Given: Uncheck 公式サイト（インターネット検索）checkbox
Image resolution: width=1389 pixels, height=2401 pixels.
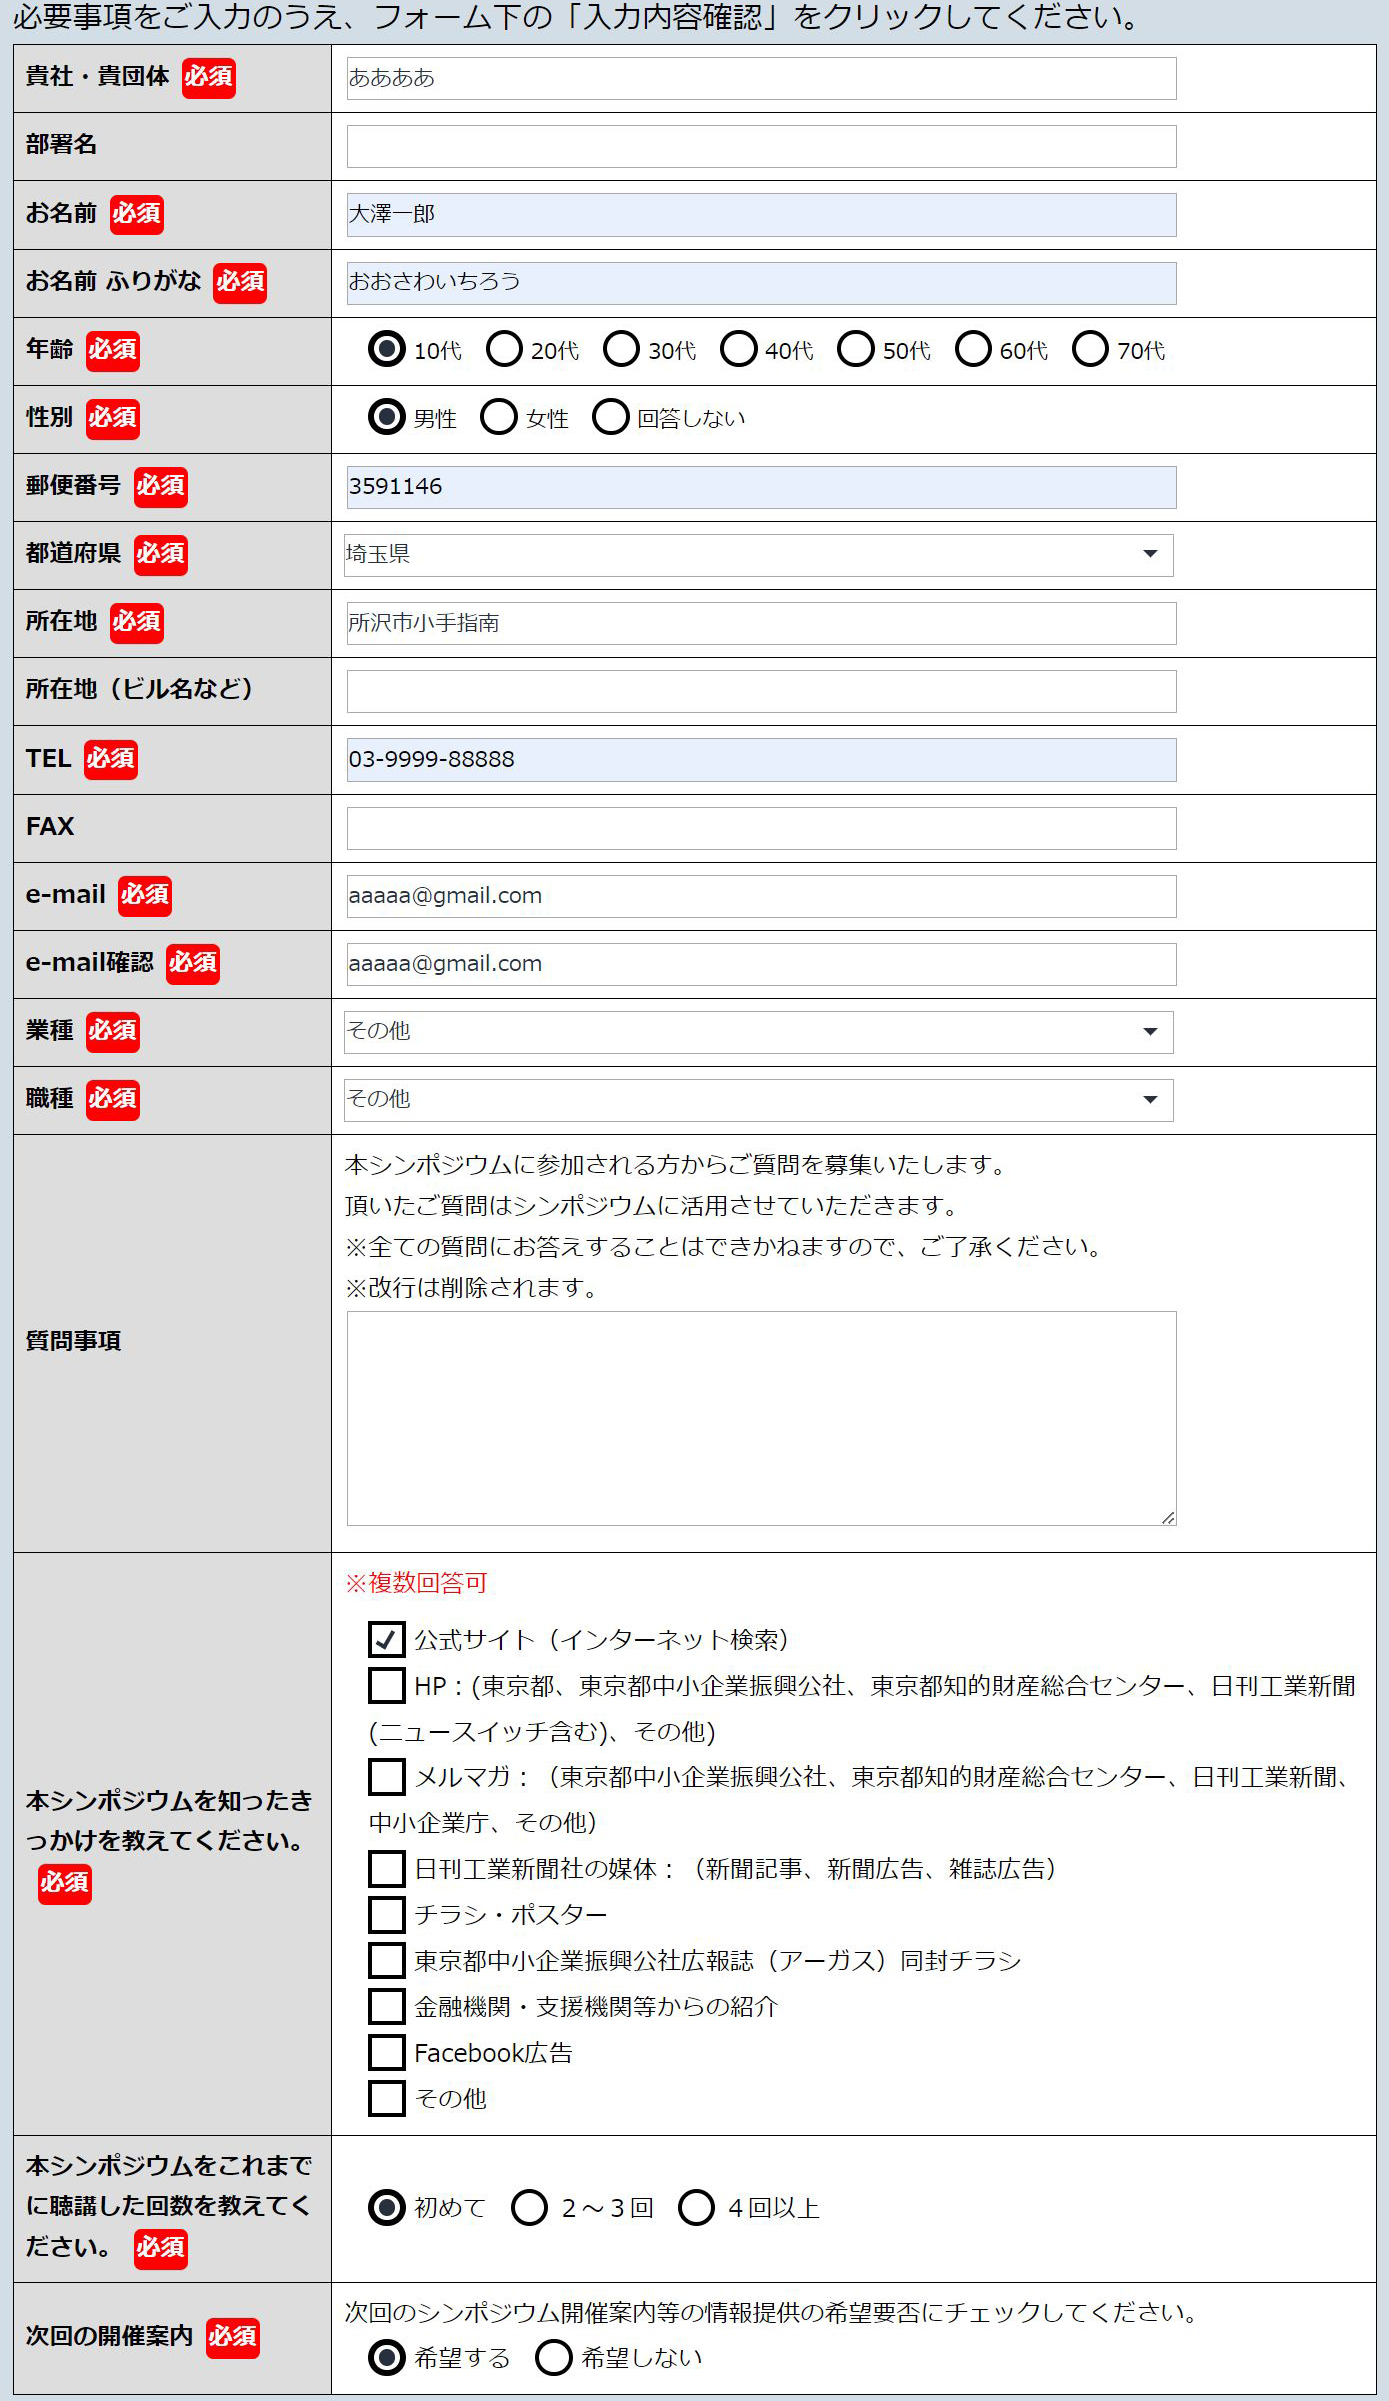Looking at the screenshot, I should pyautogui.click(x=387, y=1639).
